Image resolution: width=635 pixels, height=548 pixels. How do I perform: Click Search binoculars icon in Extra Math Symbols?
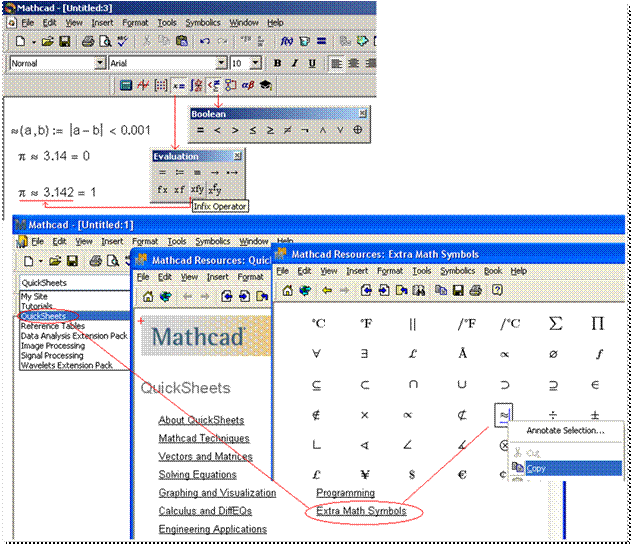[x=419, y=290]
